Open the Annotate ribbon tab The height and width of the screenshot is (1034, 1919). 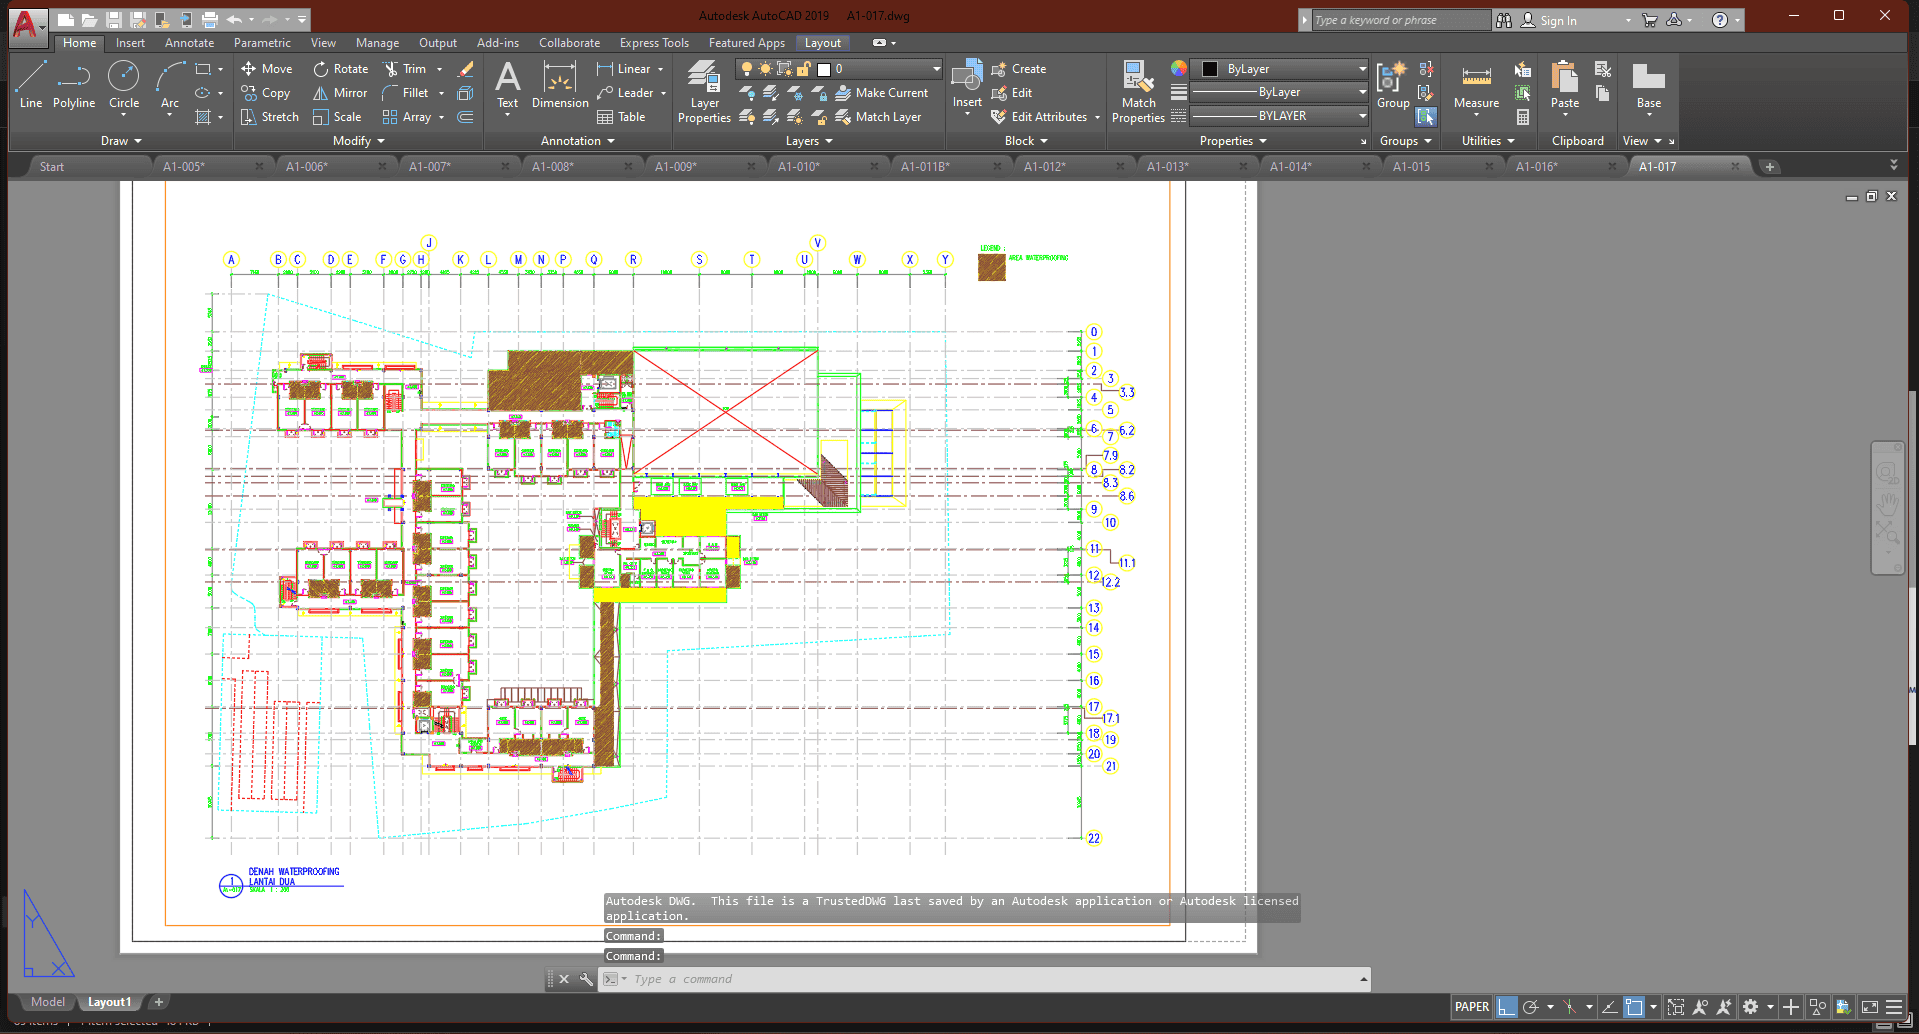[189, 43]
